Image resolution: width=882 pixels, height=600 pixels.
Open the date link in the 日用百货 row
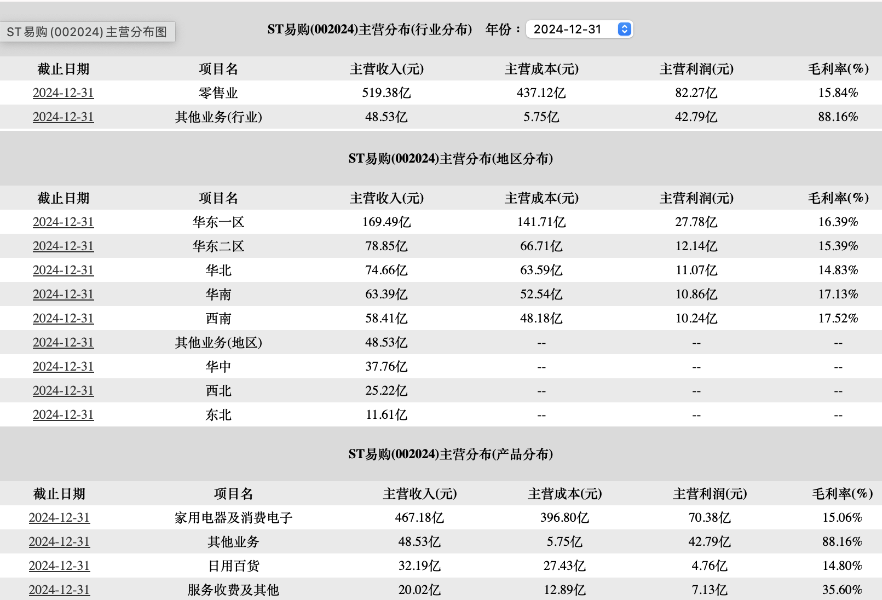[x=59, y=566]
